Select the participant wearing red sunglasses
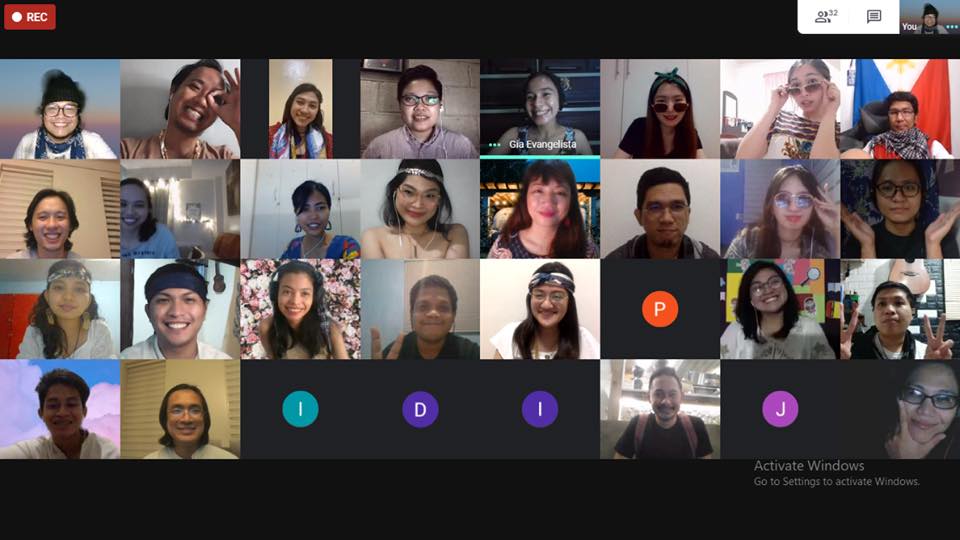Screen dimensions: 960x540 (x=660, y=108)
